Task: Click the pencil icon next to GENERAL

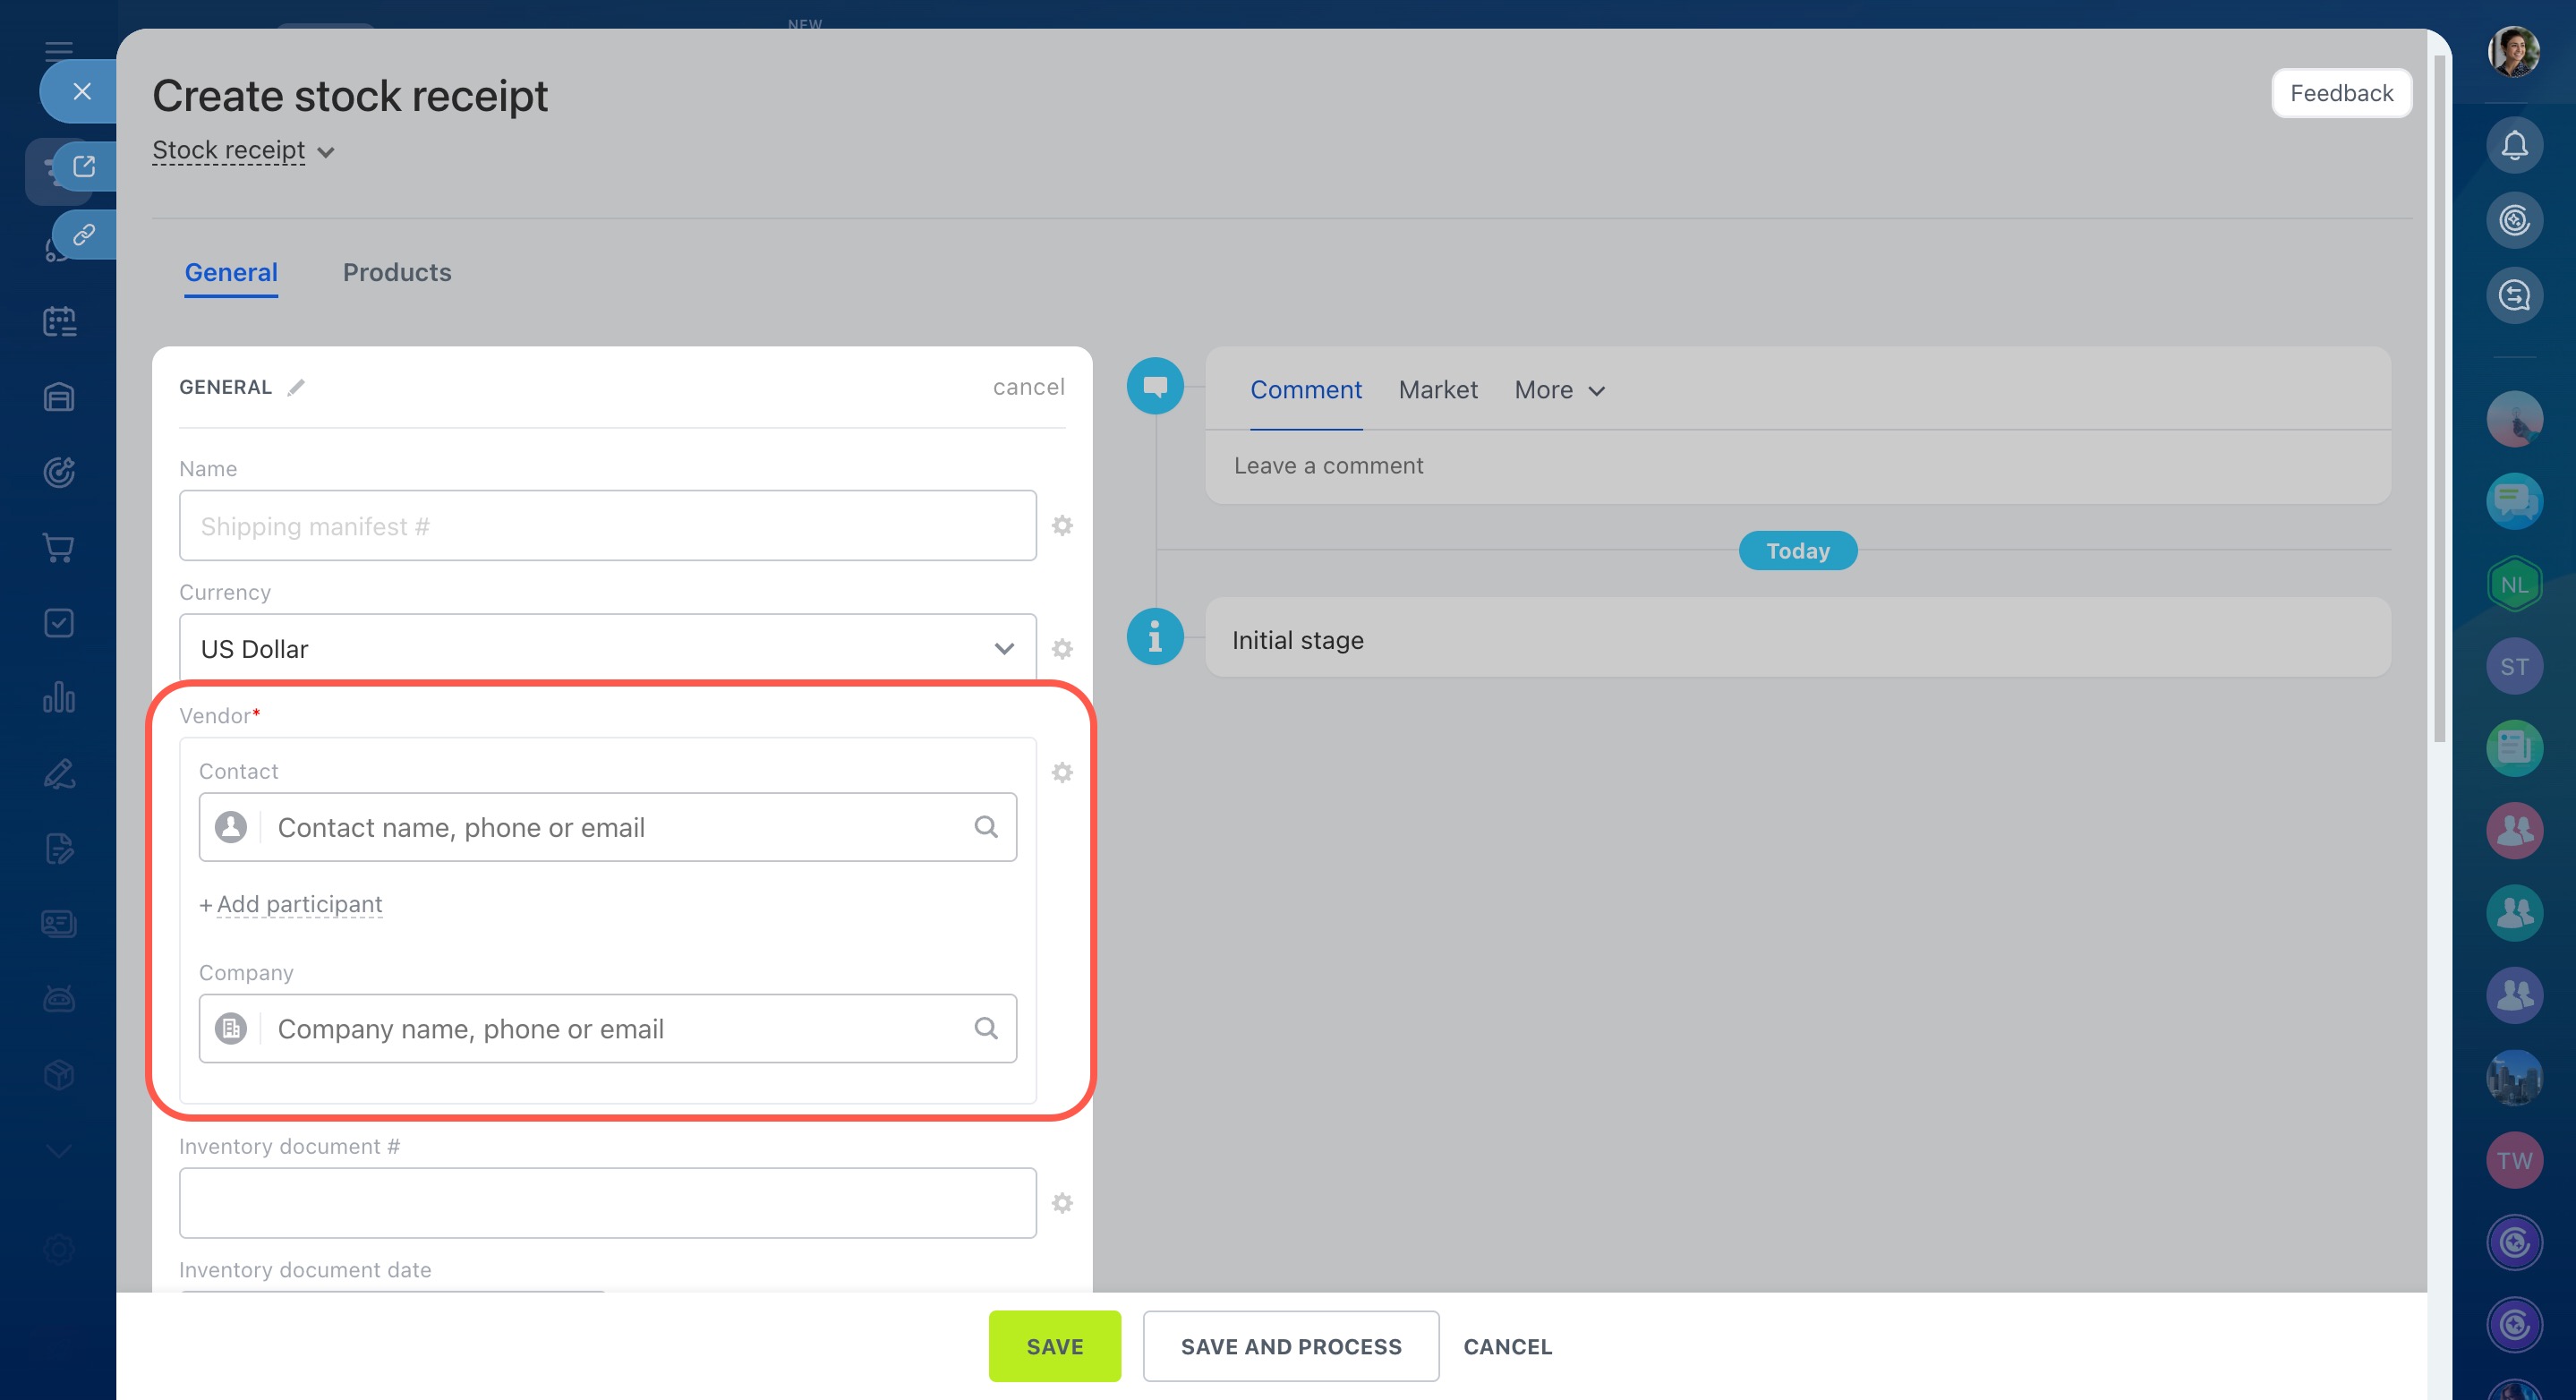Action: (296, 388)
